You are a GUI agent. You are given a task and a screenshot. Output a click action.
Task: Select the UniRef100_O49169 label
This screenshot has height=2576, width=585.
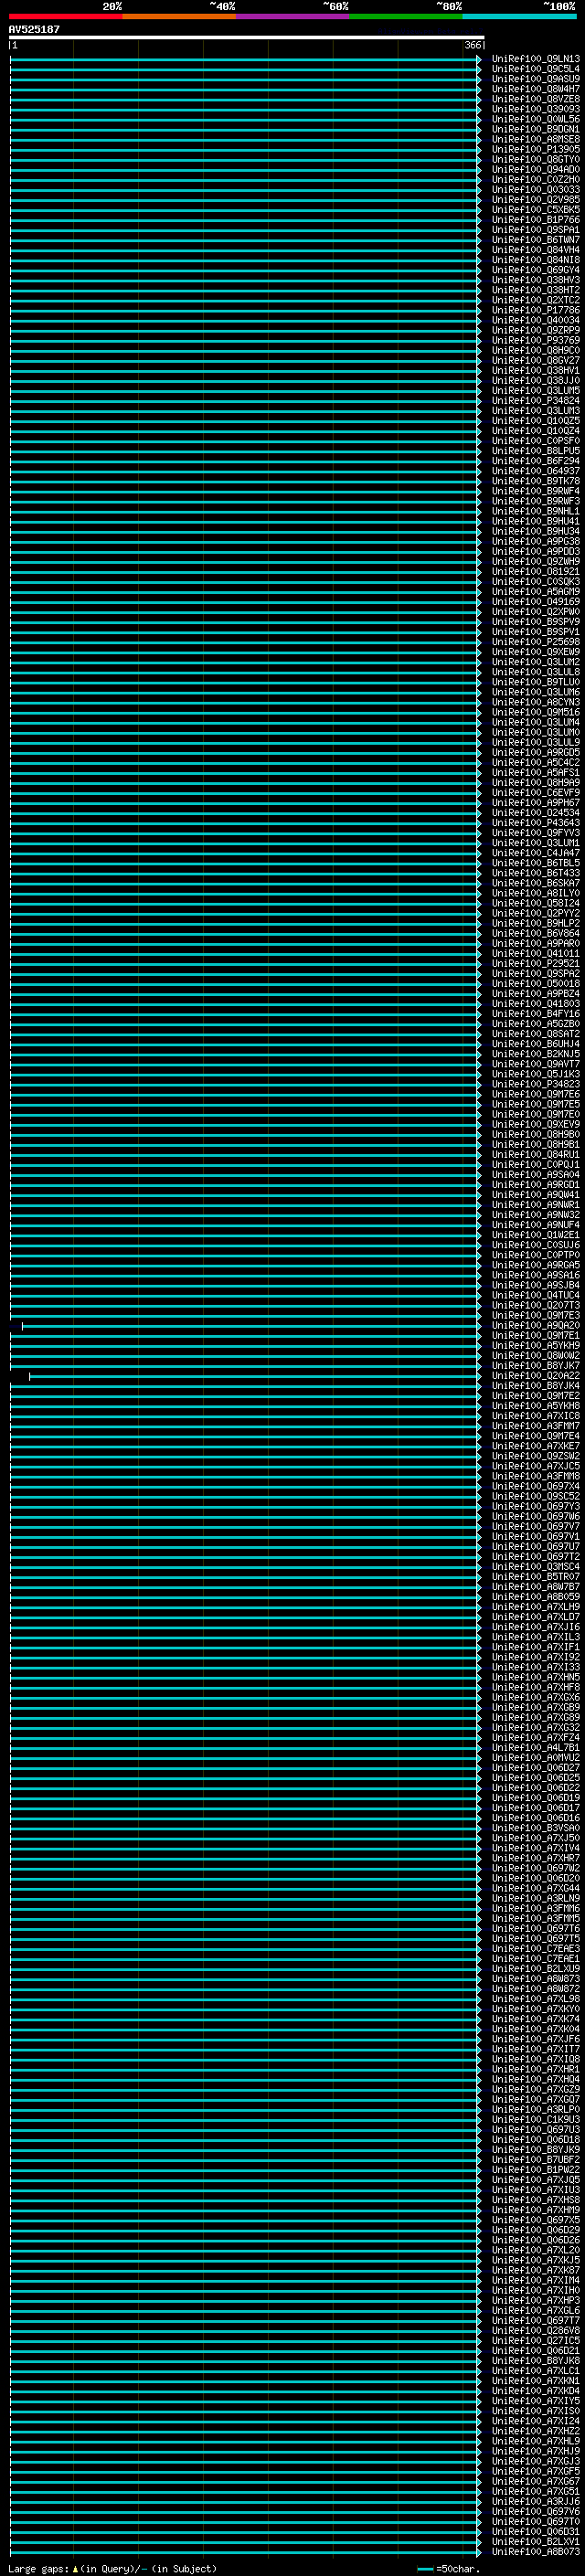(535, 602)
